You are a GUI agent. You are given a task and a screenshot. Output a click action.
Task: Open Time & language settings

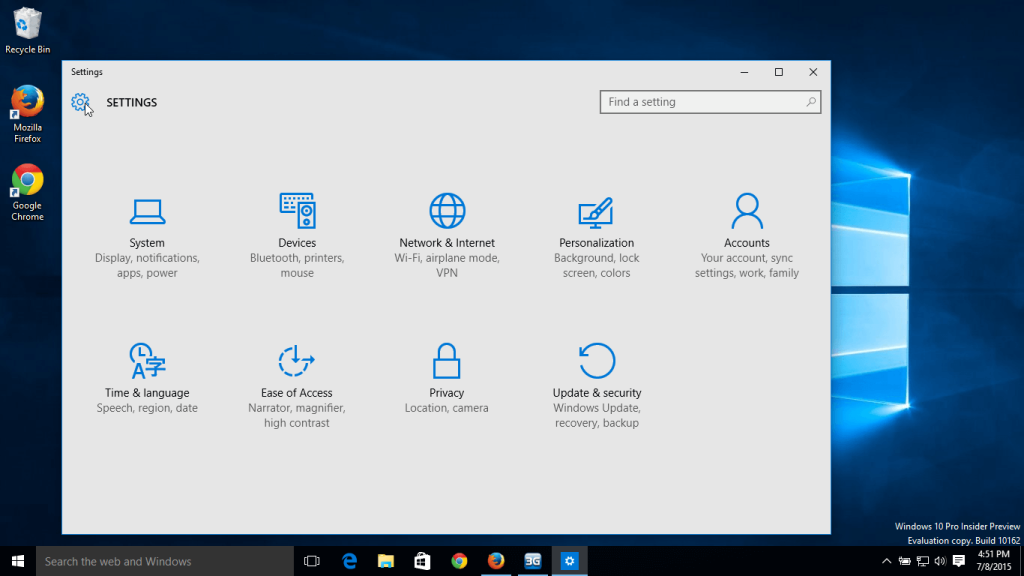(147, 379)
